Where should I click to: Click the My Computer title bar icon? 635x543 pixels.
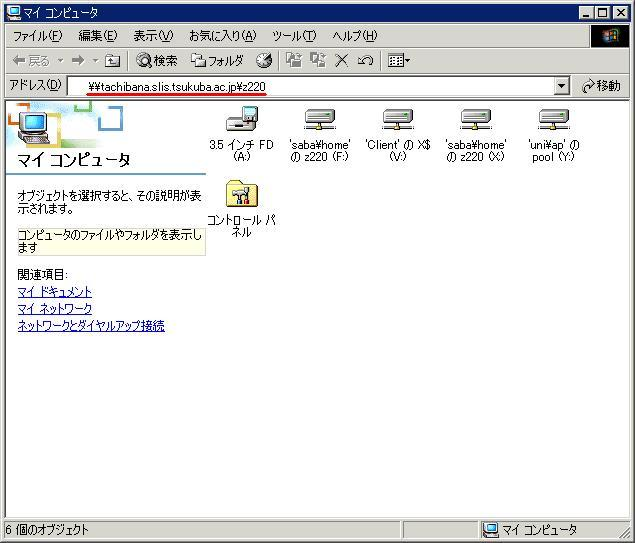pos(14,13)
